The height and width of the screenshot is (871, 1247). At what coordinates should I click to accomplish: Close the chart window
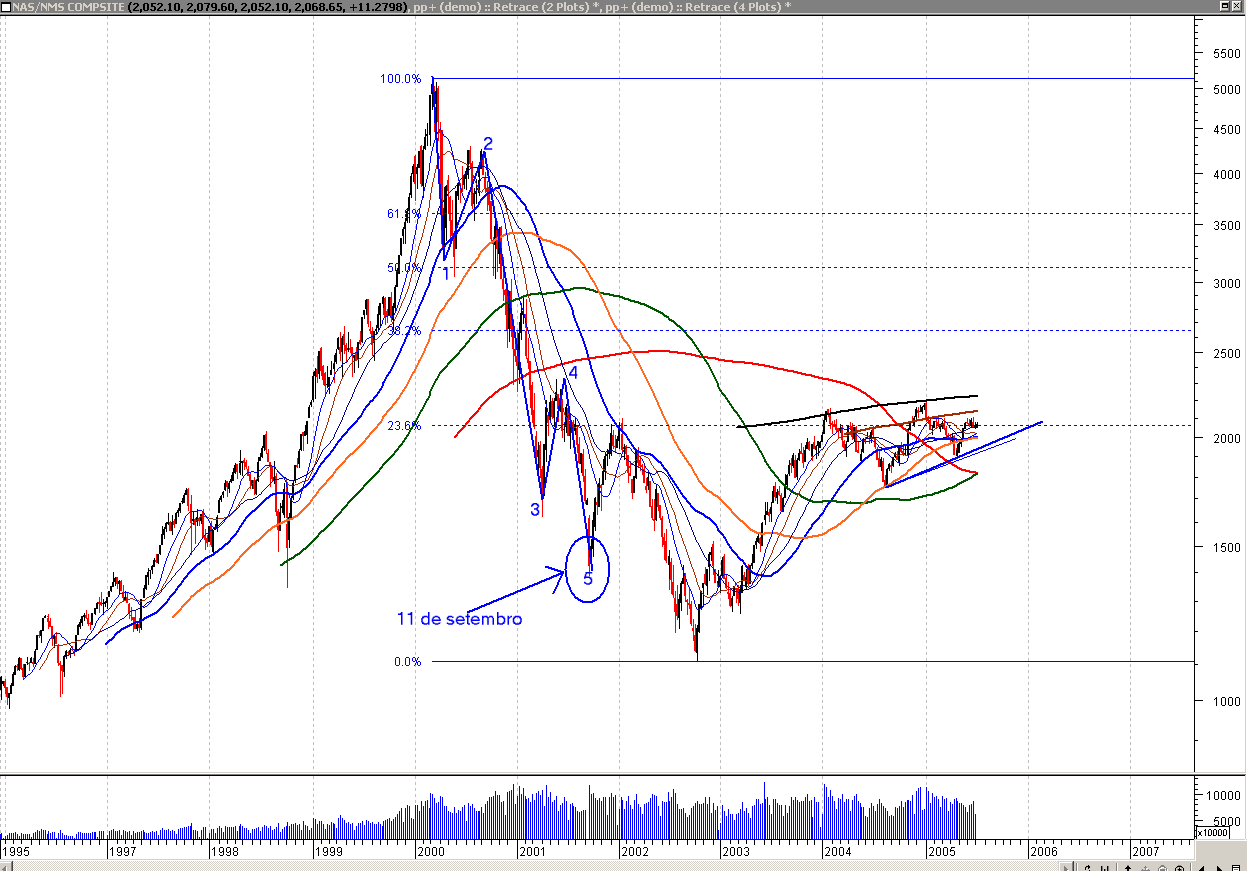(x=1237, y=6)
